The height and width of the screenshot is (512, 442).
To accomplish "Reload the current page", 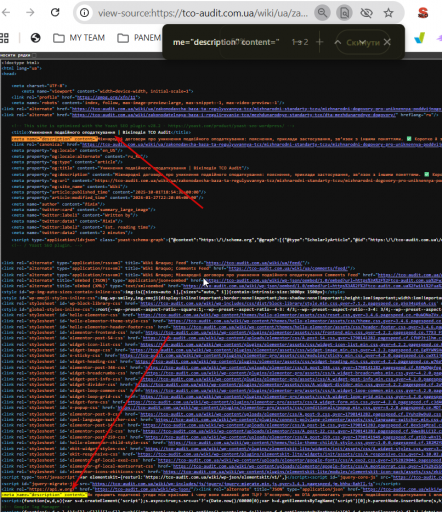I will click(x=55, y=13).
